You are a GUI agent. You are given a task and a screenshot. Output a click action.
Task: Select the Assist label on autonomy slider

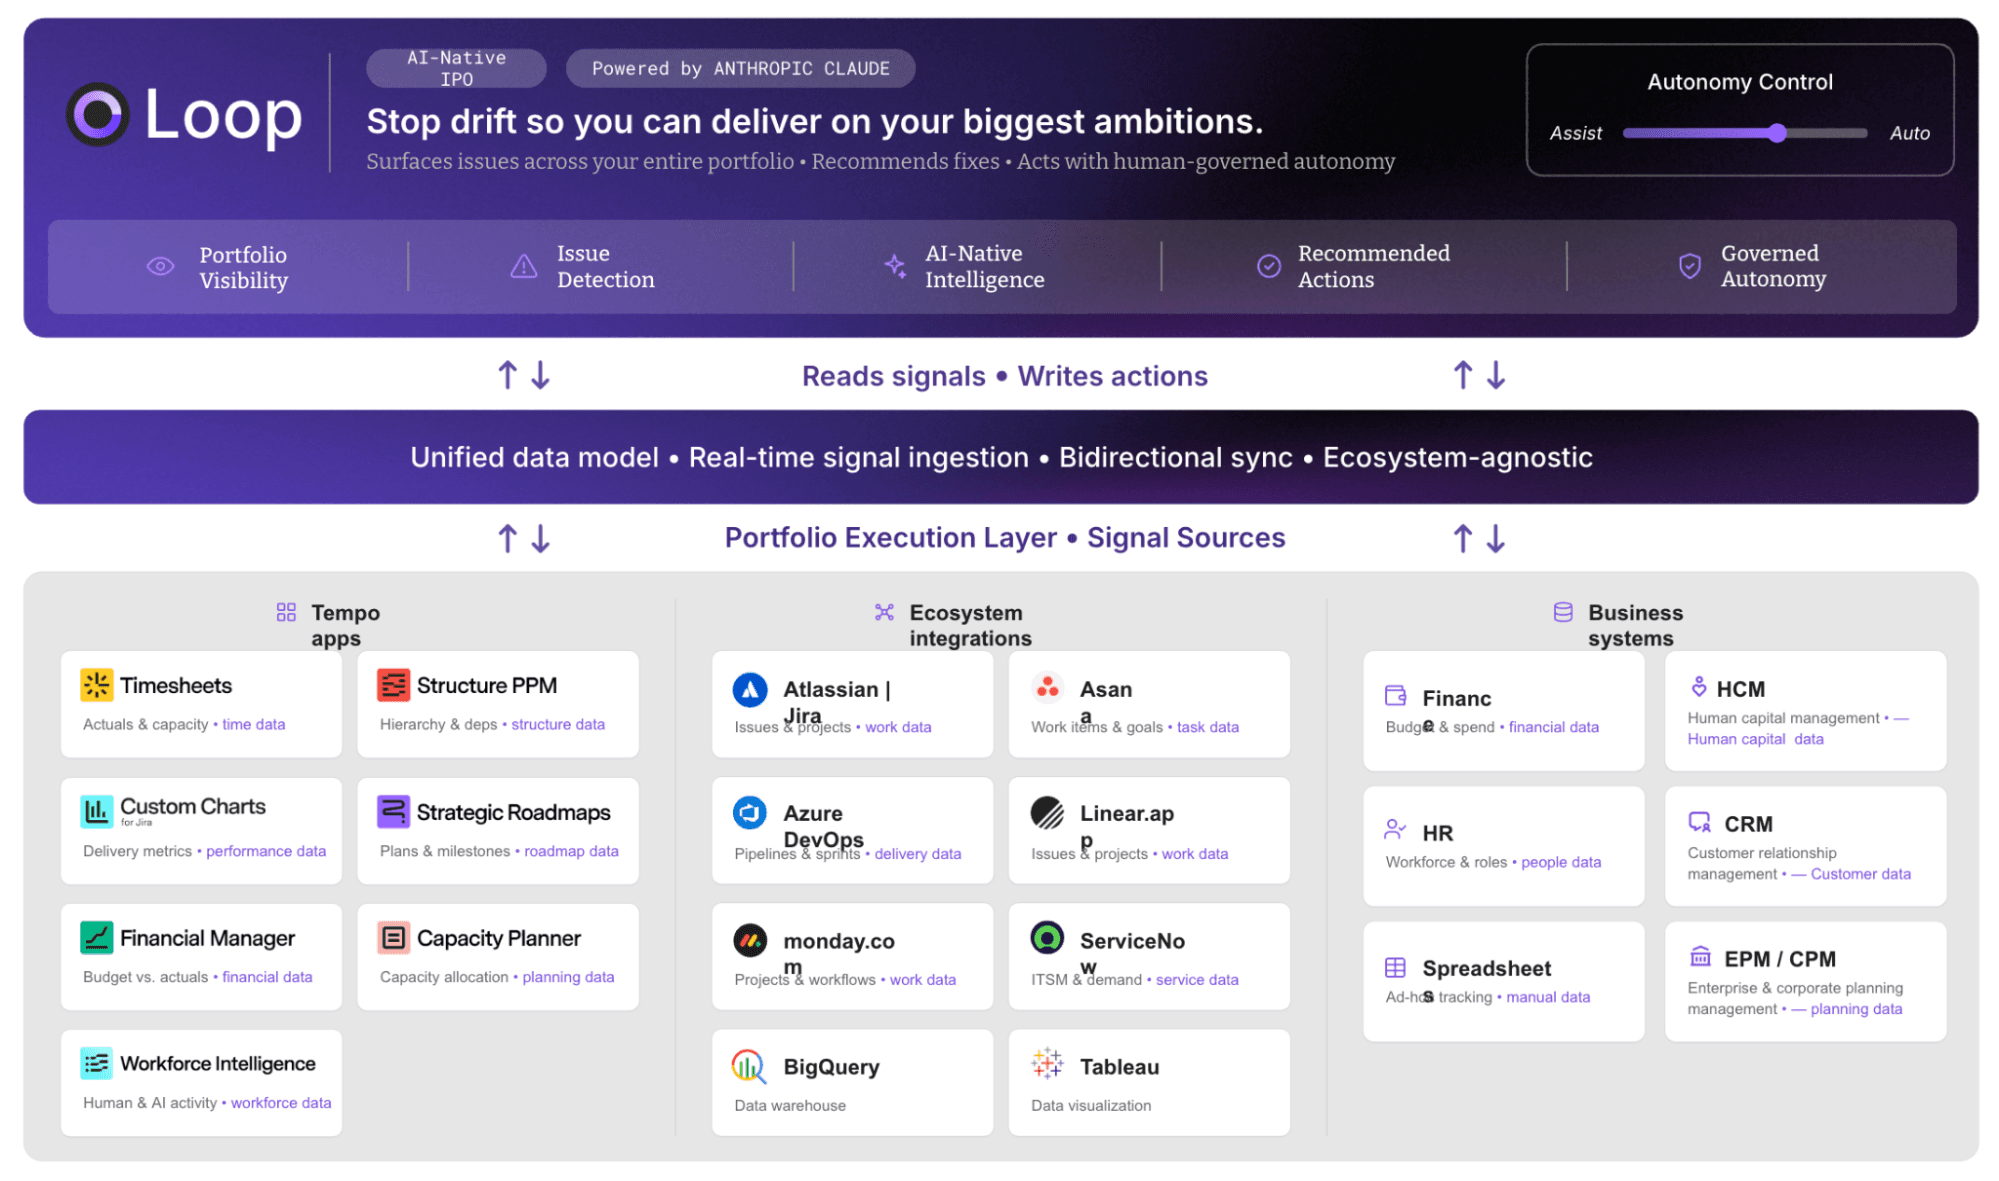click(1575, 133)
